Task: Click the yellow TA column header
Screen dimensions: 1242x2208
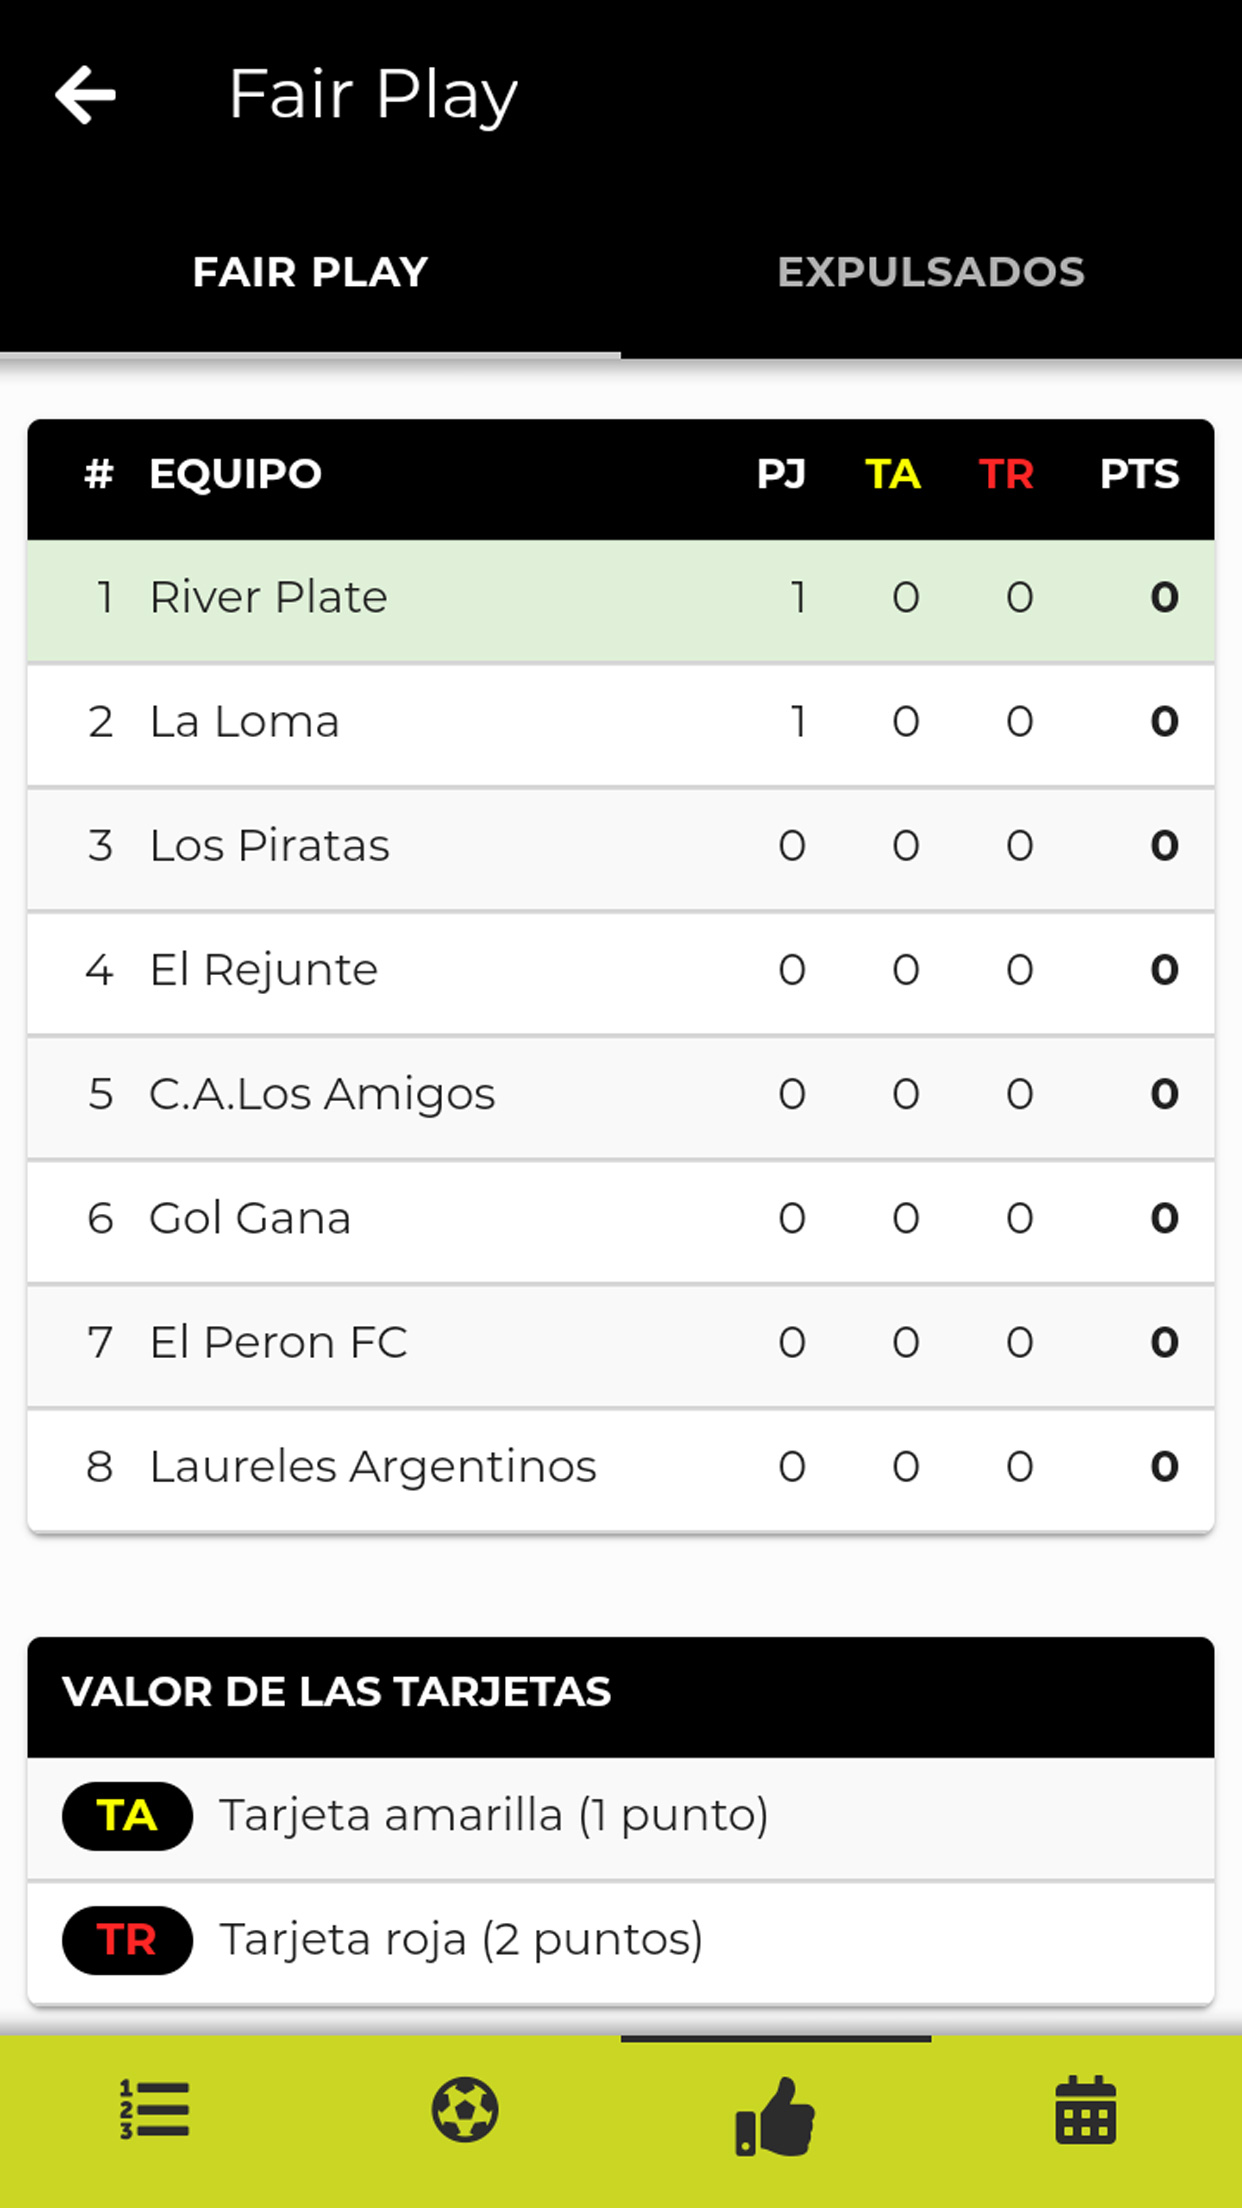Action: pyautogui.click(x=892, y=474)
